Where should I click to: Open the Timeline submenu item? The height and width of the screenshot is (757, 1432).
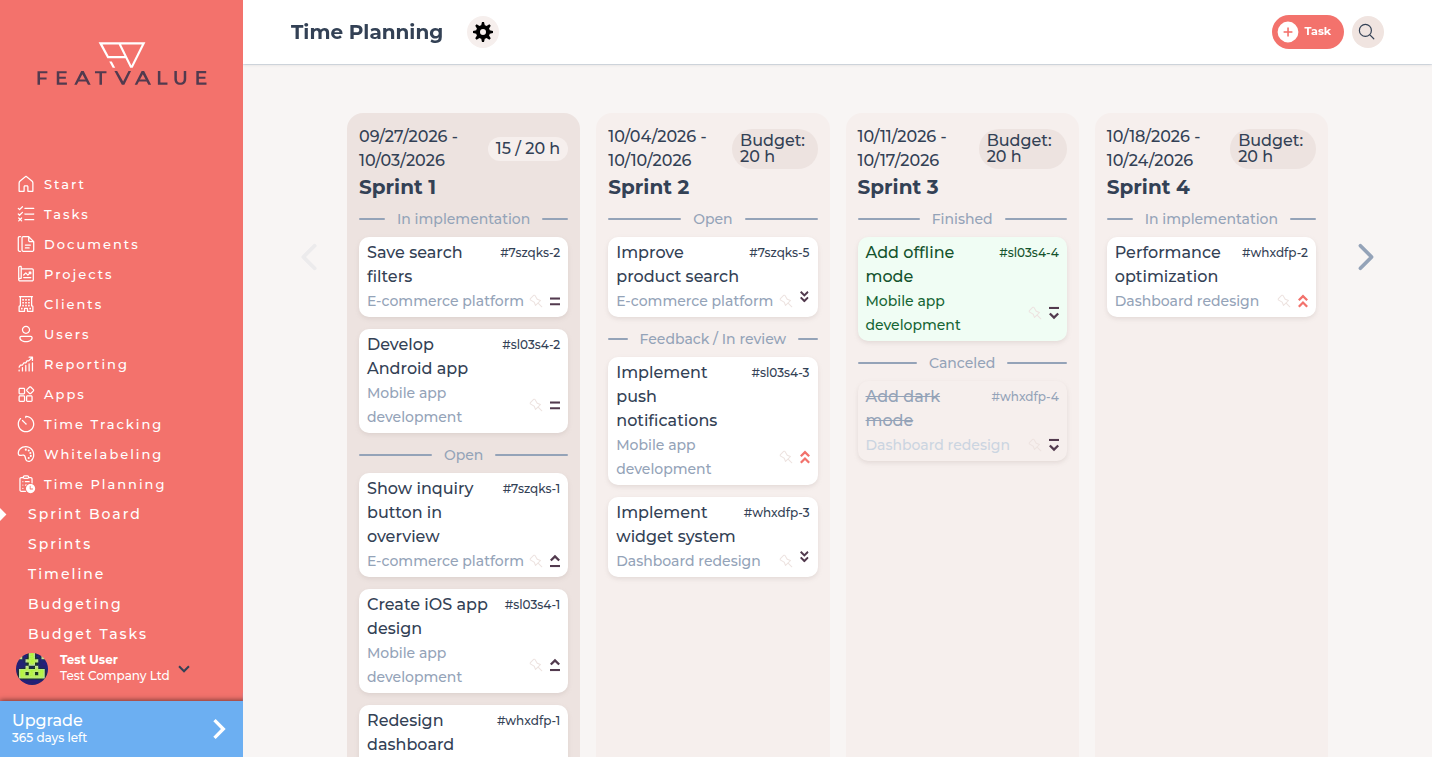click(x=66, y=574)
